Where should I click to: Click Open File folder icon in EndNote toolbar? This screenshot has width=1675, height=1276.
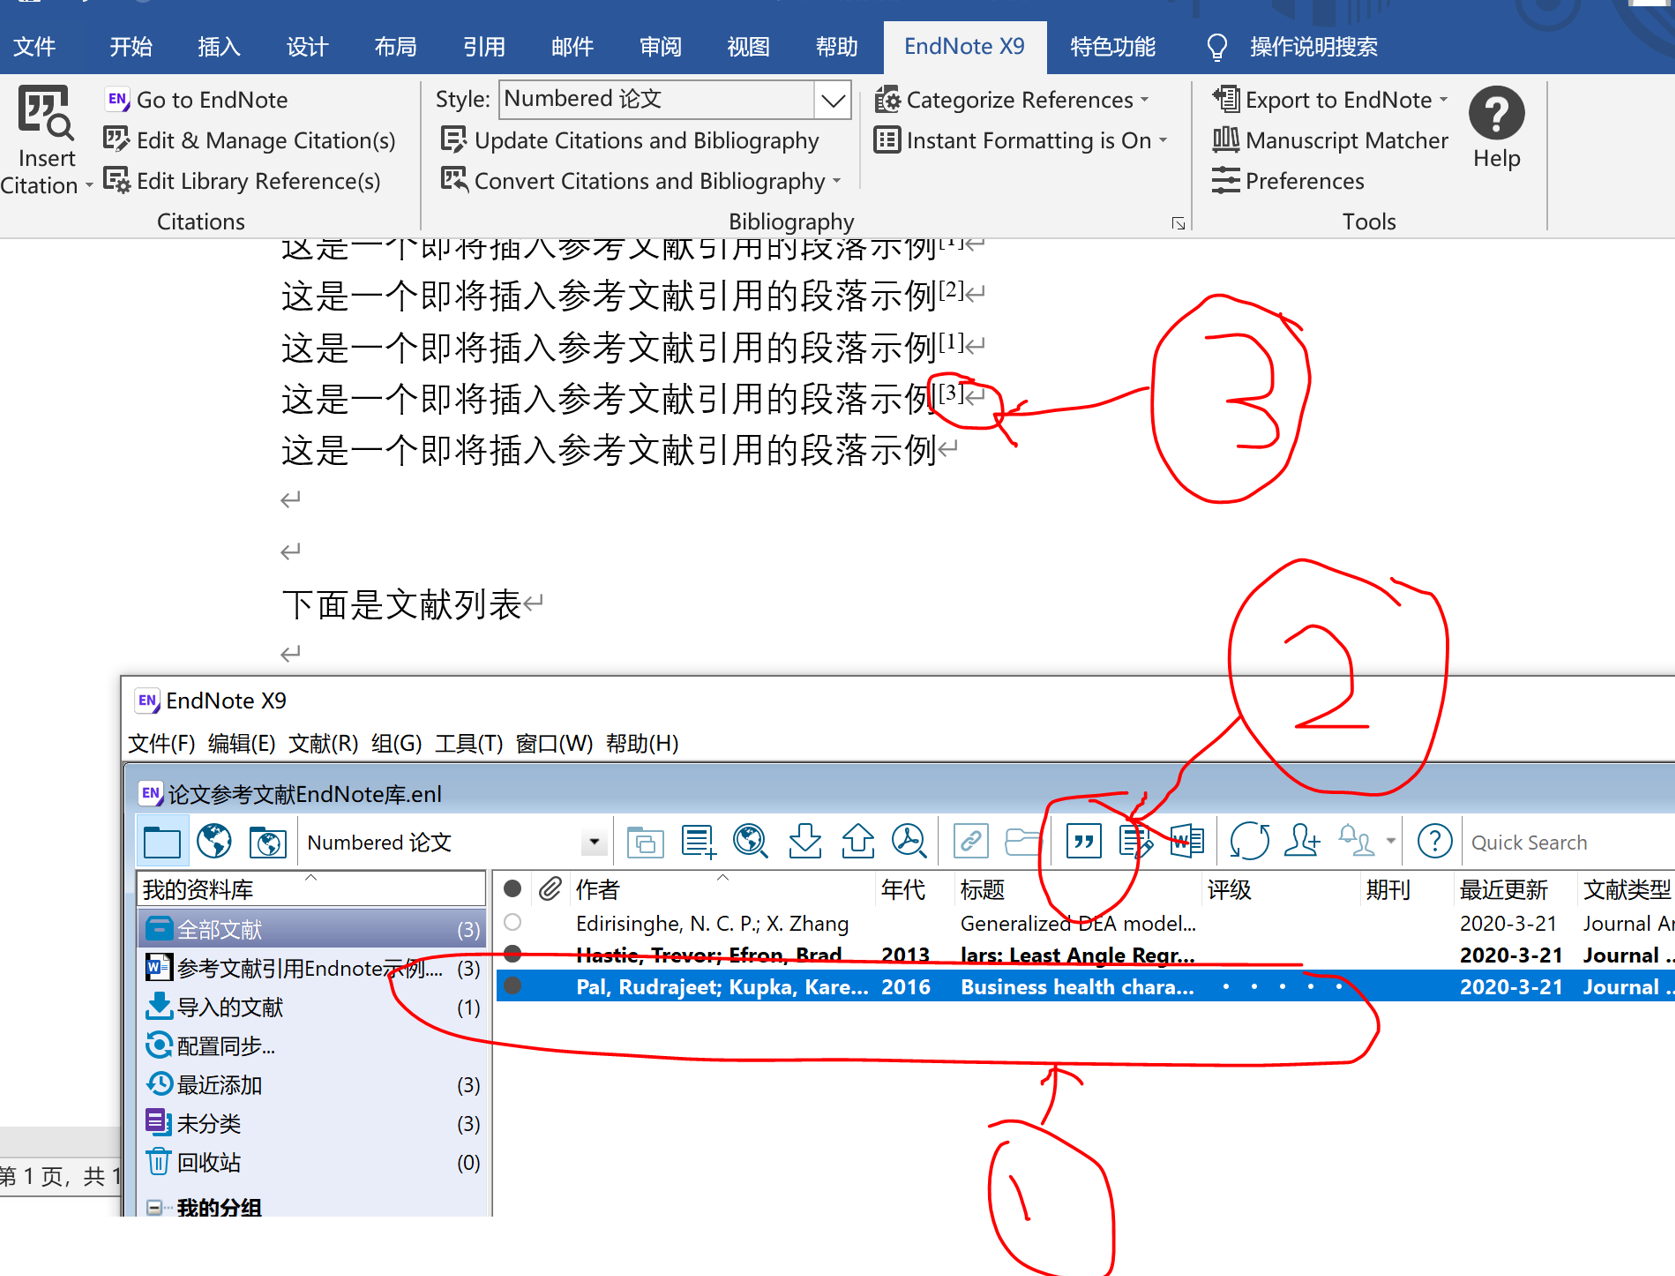click(1022, 842)
